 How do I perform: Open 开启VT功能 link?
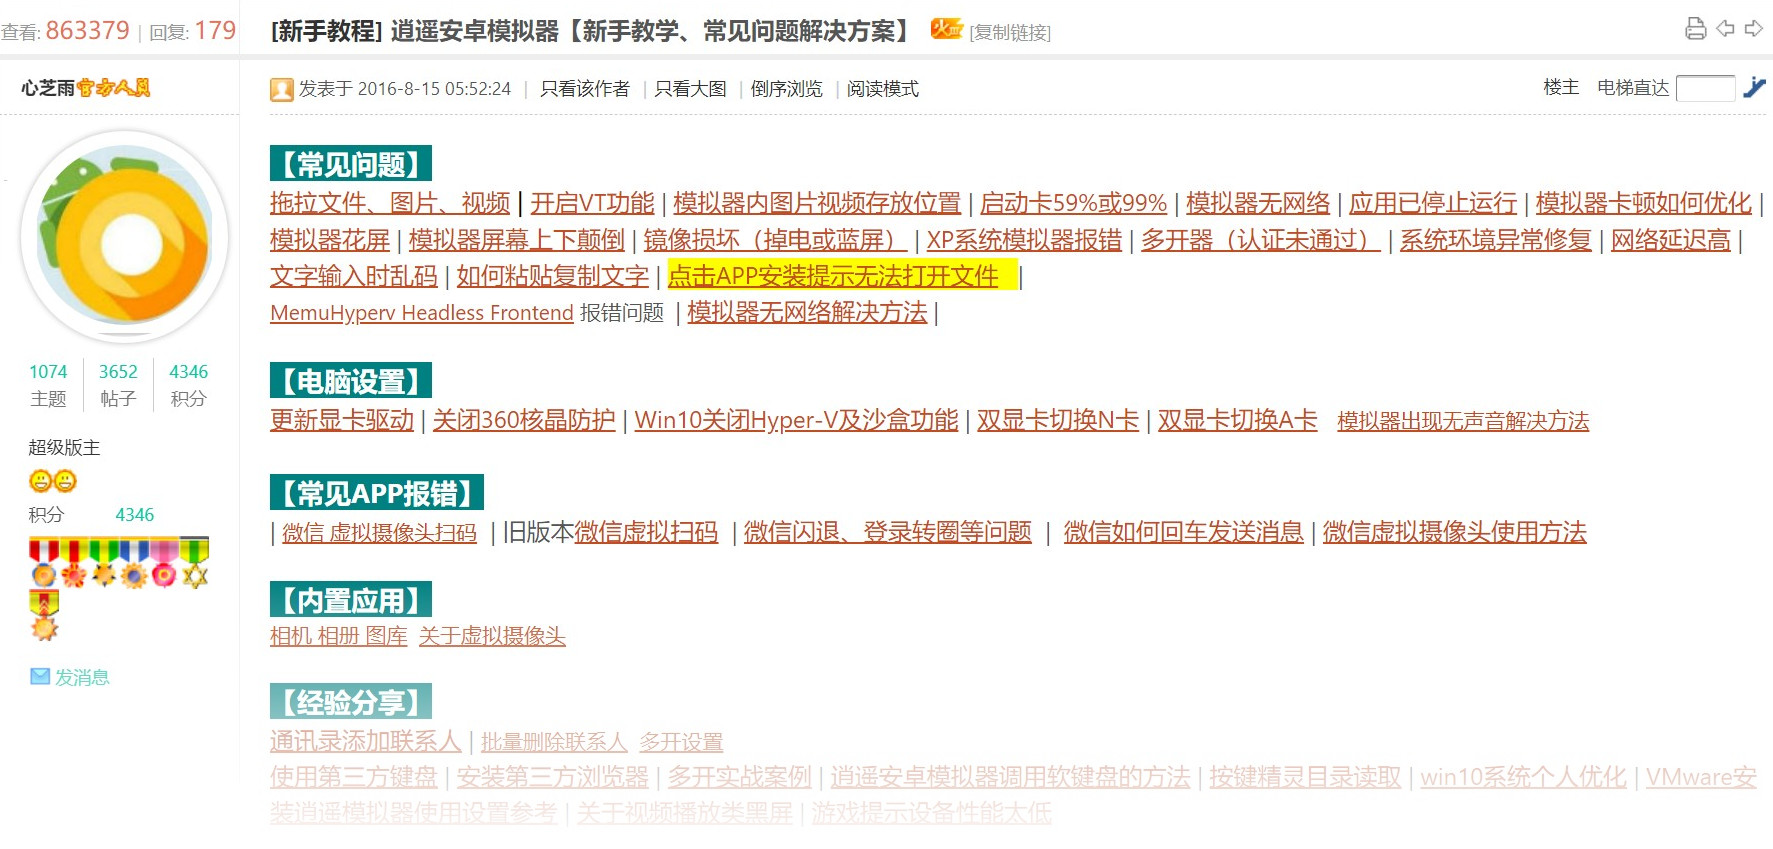[592, 203]
